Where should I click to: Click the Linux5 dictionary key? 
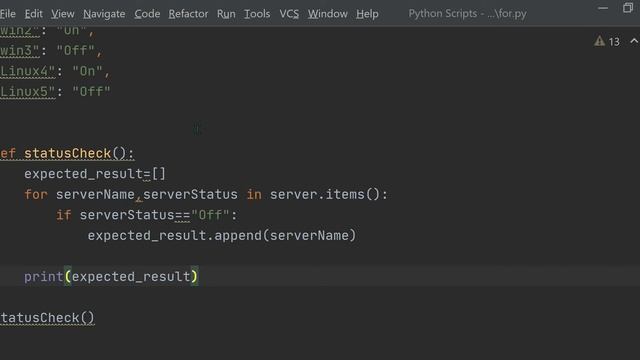pyautogui.click(x=27, y=91)
